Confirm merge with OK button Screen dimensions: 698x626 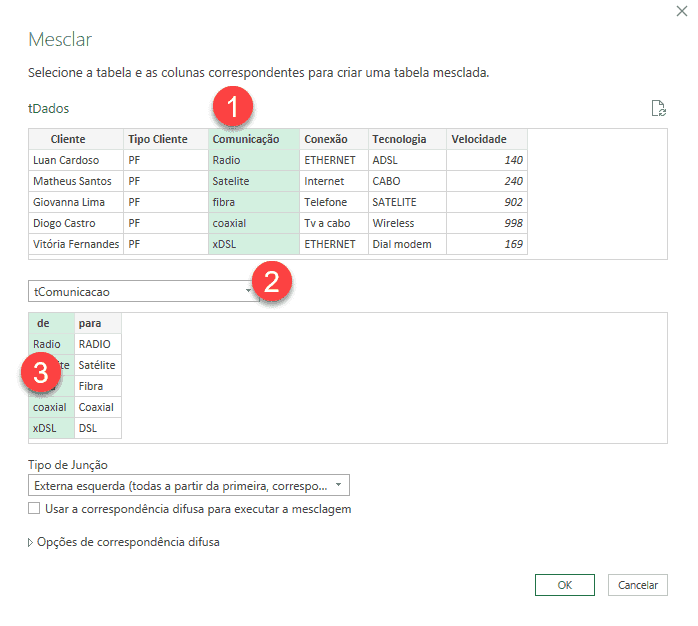(x=564, y=585)
